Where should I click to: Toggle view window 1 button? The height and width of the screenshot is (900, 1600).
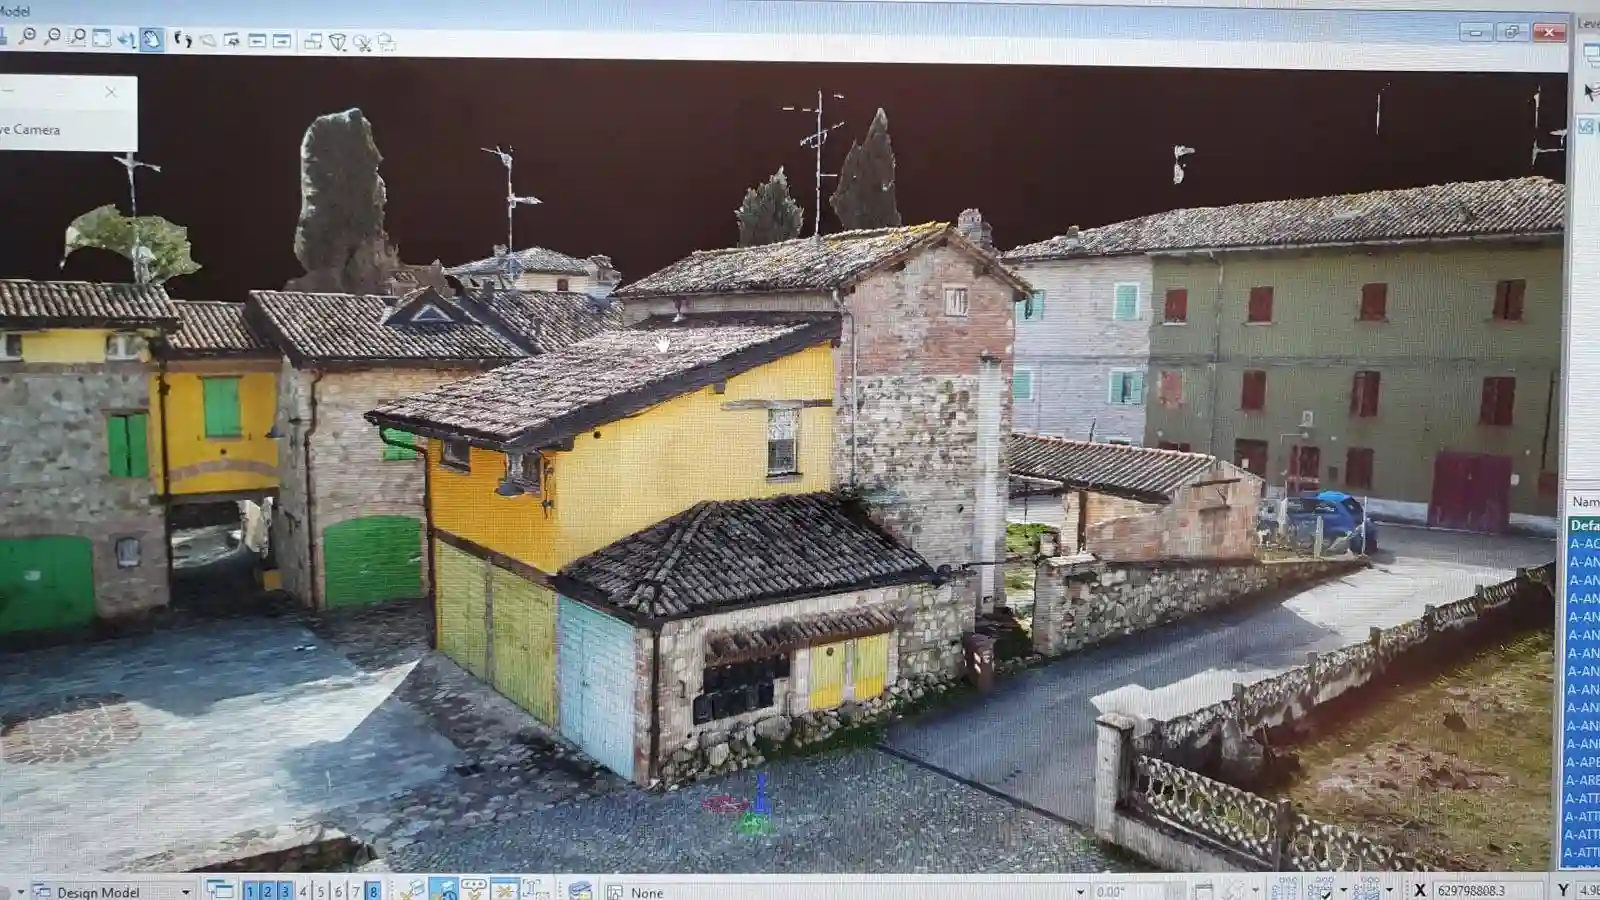click(x=250, y=891)
